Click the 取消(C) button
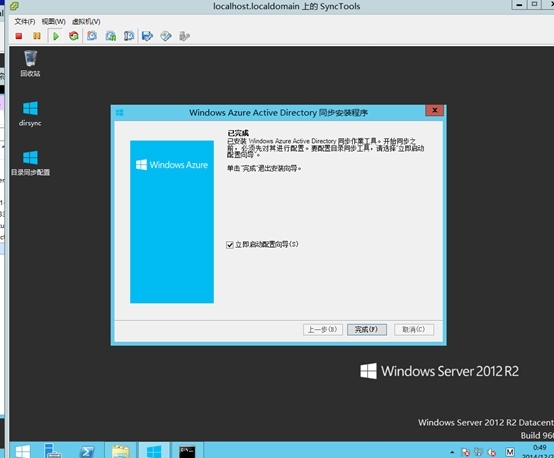The height and width of the screenshot is (458, 554). coord(414,330)
